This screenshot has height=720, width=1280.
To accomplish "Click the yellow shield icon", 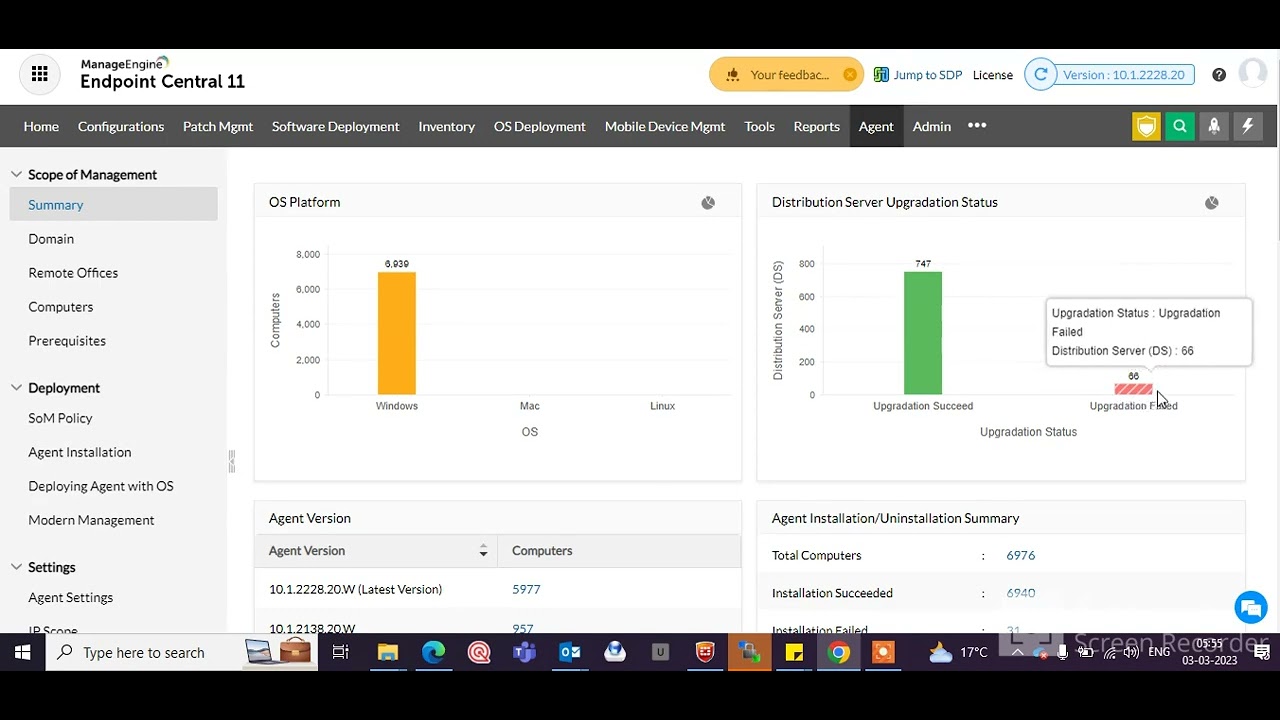I will point(1146,126).
